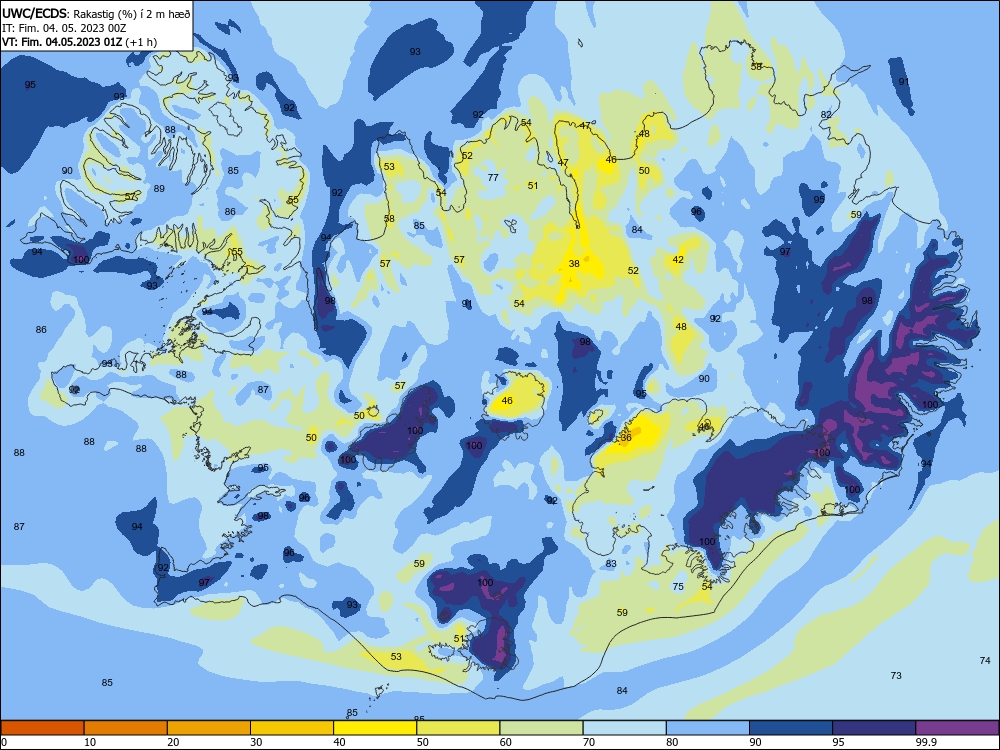1000x750 pixels.
Task: Click the humidity value 42 on the map
Action: pos(678,260)
